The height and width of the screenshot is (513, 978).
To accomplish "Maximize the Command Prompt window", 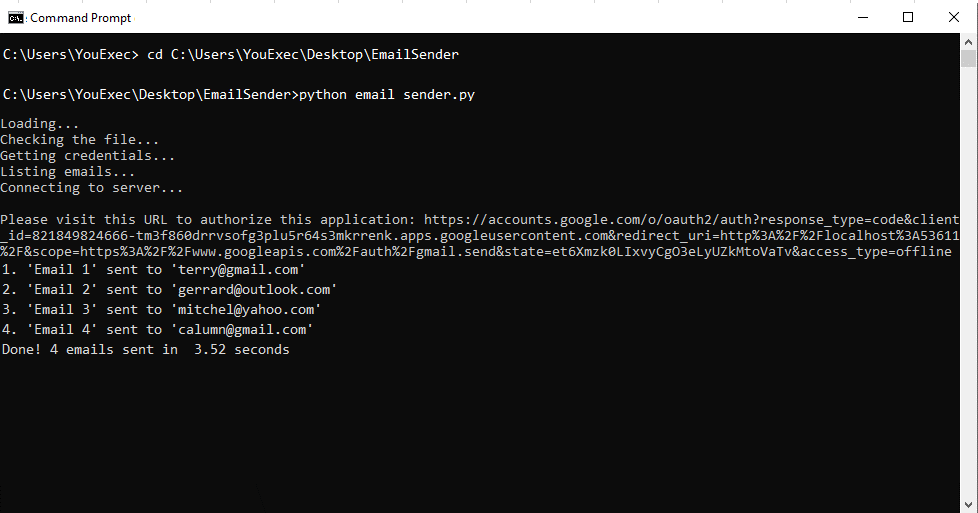I will click(x=908, y=17).
